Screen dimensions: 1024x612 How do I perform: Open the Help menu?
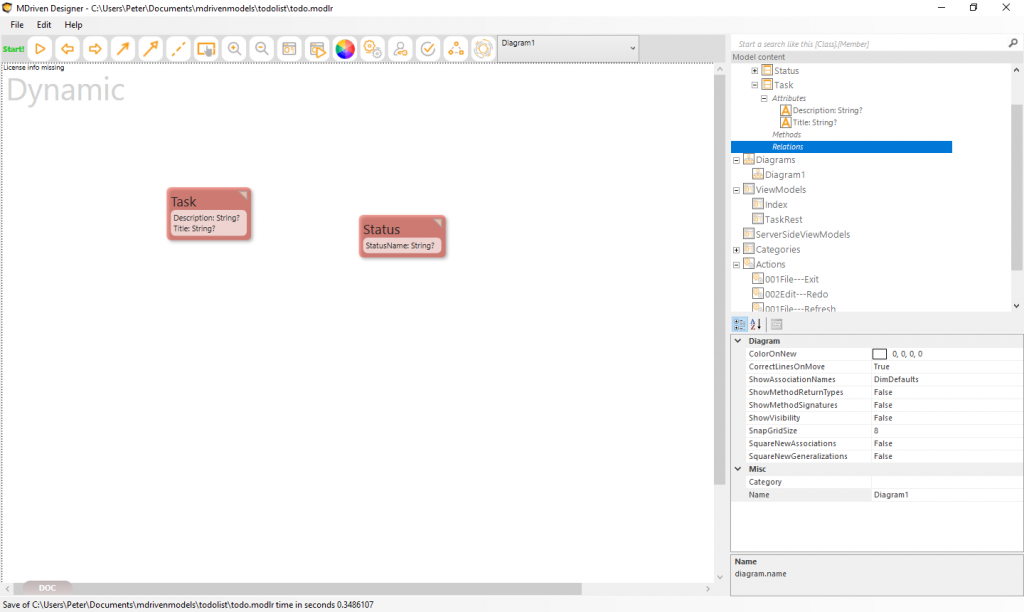[73, 25]
